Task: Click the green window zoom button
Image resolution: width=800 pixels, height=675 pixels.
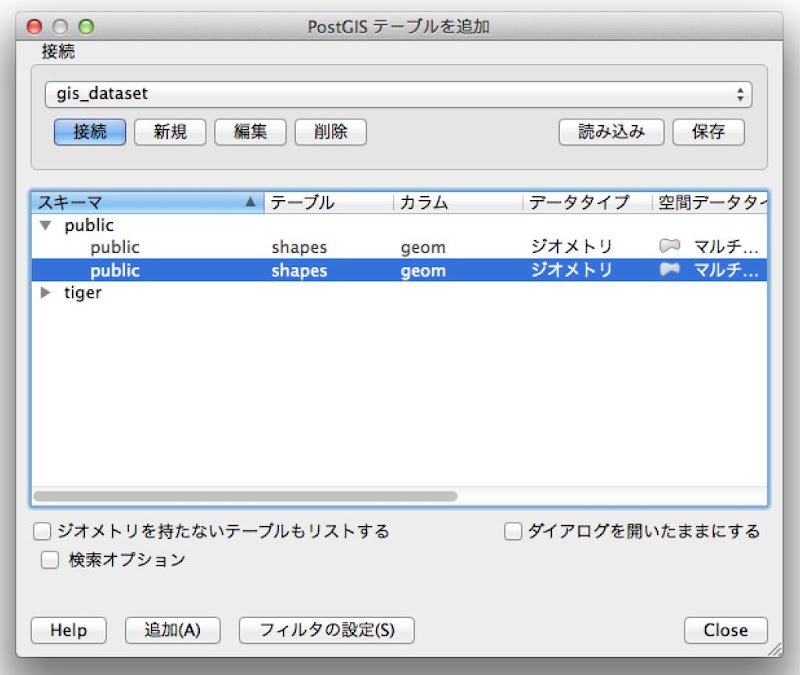Action: tap(86, 27)
